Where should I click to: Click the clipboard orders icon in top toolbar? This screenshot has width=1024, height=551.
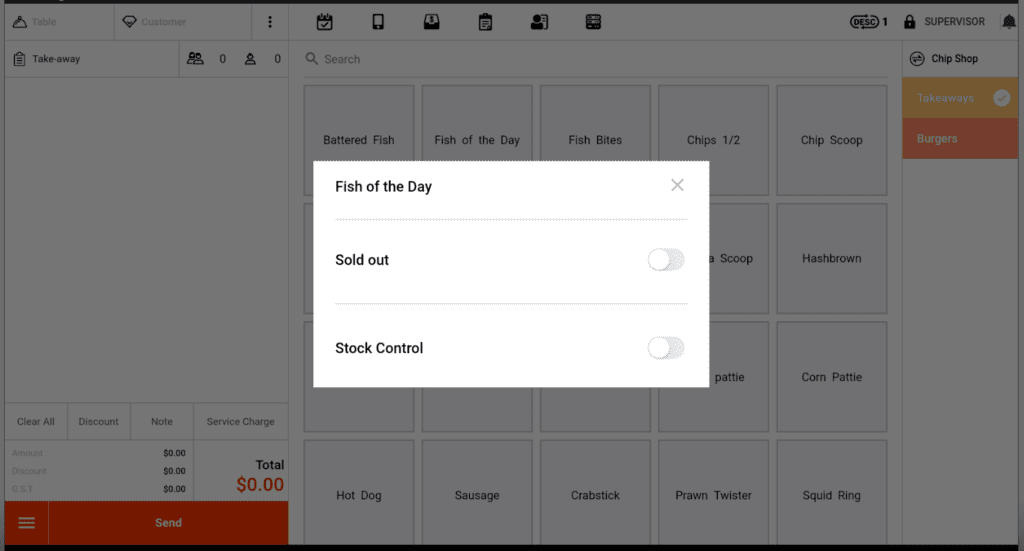click(x=485, y=22)
